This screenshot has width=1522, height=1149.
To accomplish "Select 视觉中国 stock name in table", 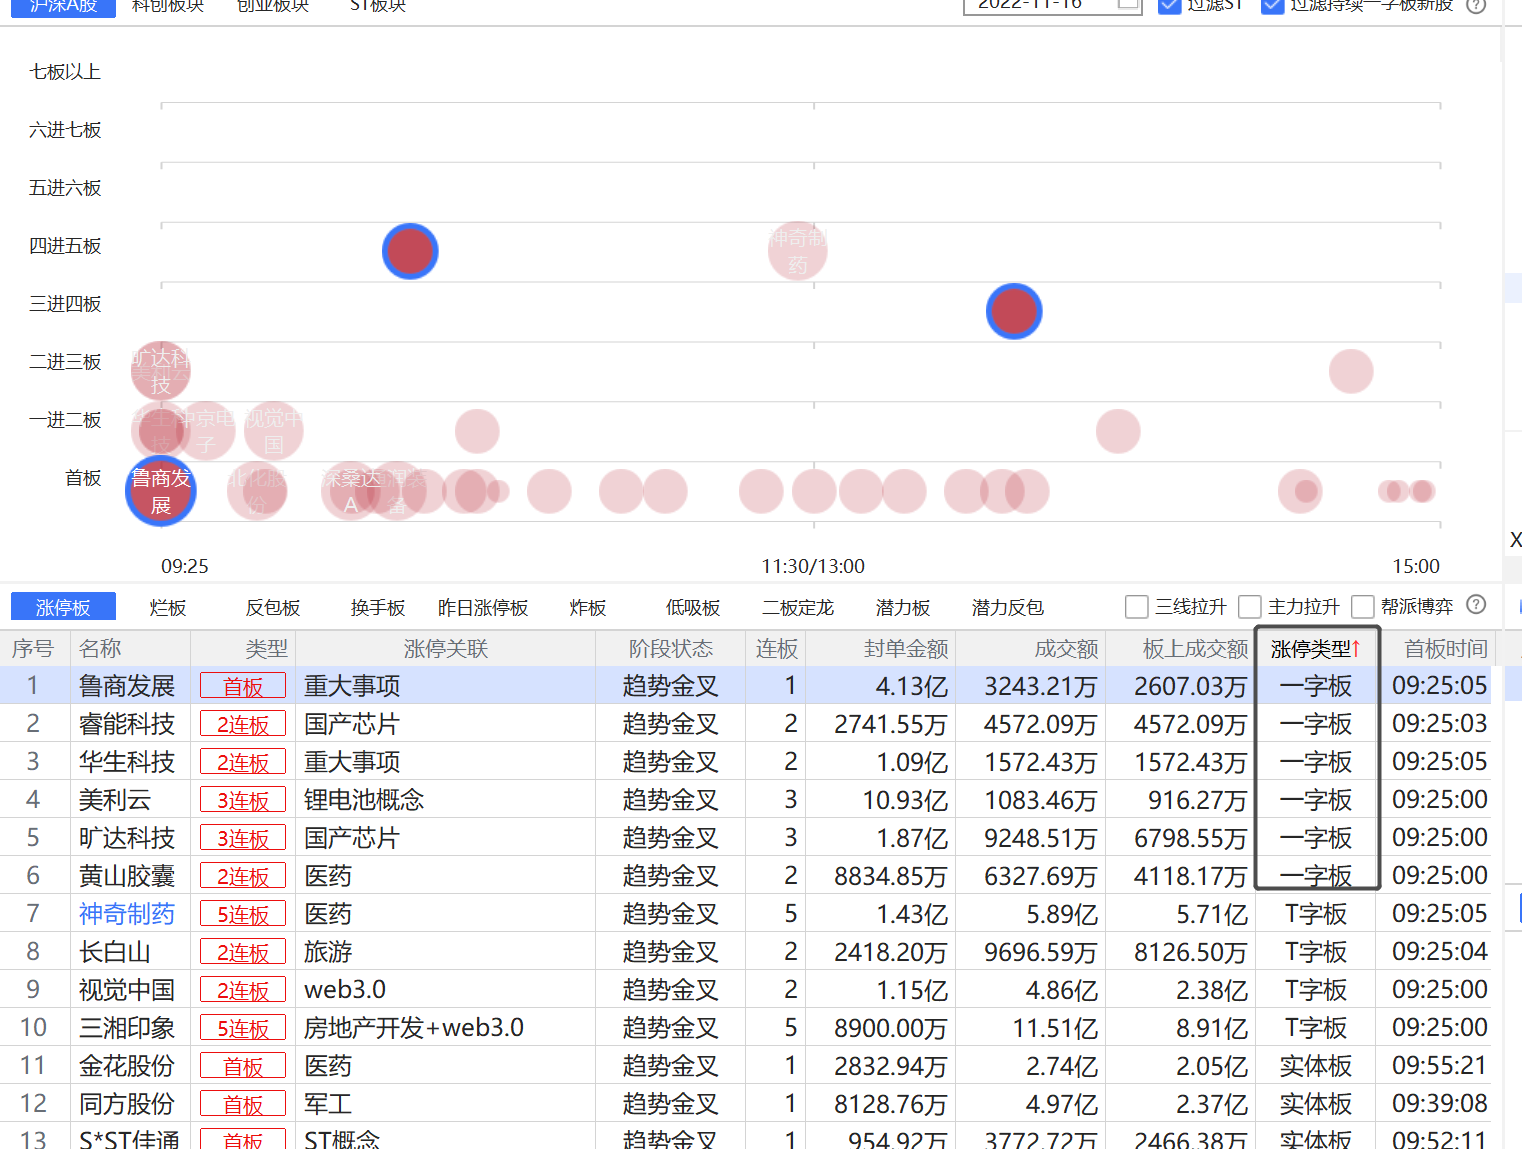I will point(127,990).
